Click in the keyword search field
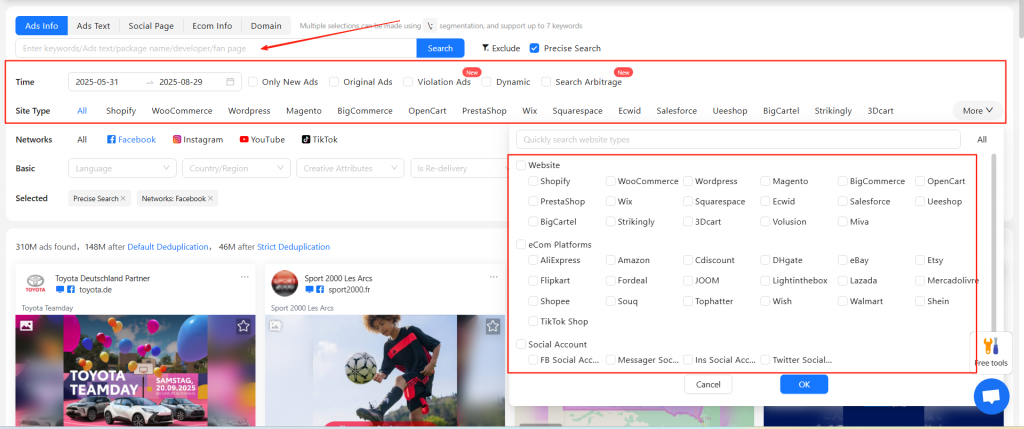The width and height of the screenshot is (1024, 429). tap(215, 48)
